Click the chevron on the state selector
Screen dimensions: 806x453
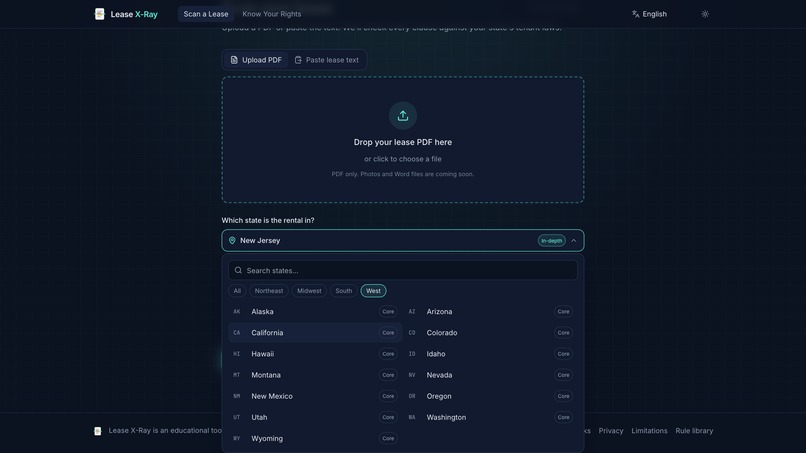574,240
